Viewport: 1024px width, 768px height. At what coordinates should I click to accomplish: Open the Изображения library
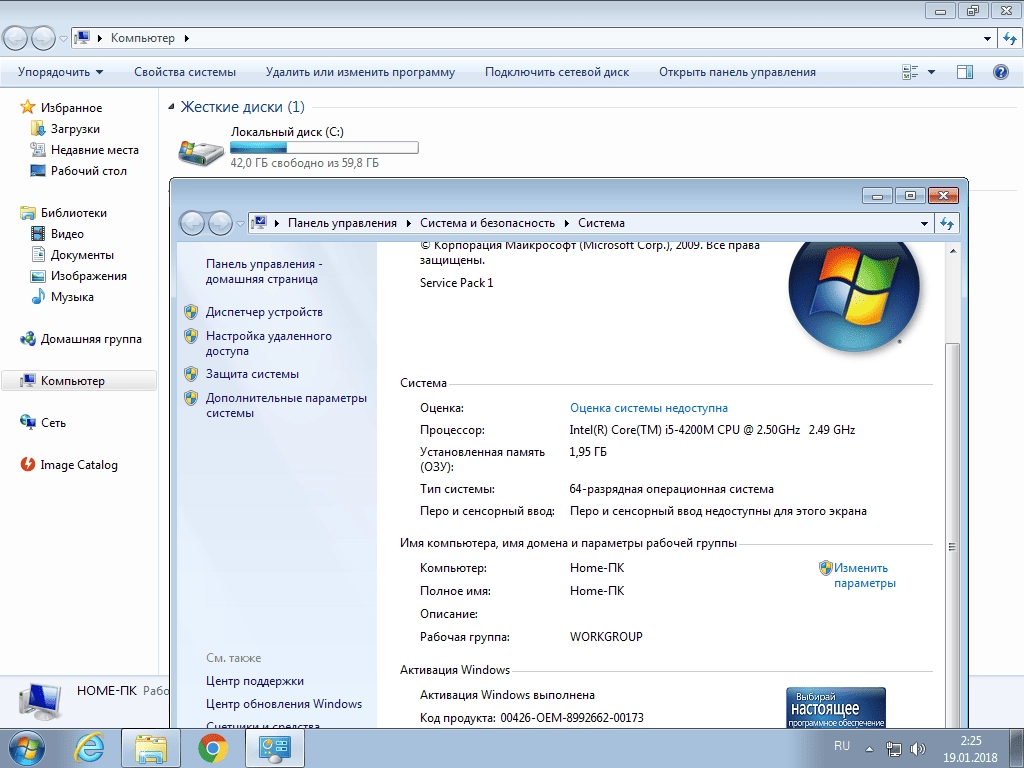89,276
